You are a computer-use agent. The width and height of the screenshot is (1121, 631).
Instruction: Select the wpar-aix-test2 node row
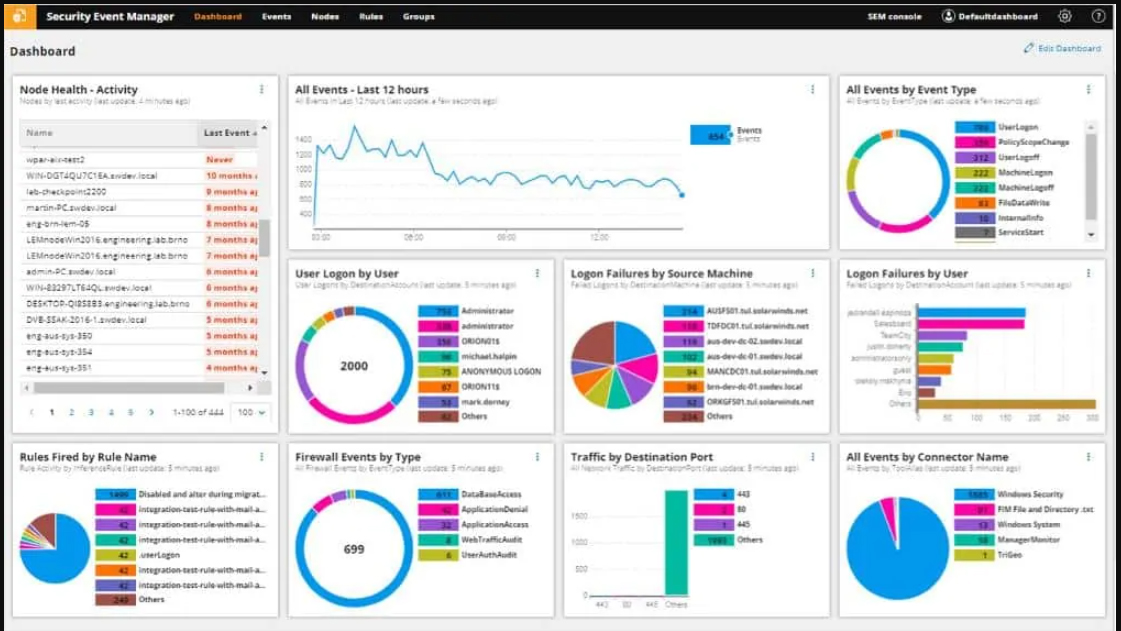[139, 159]
